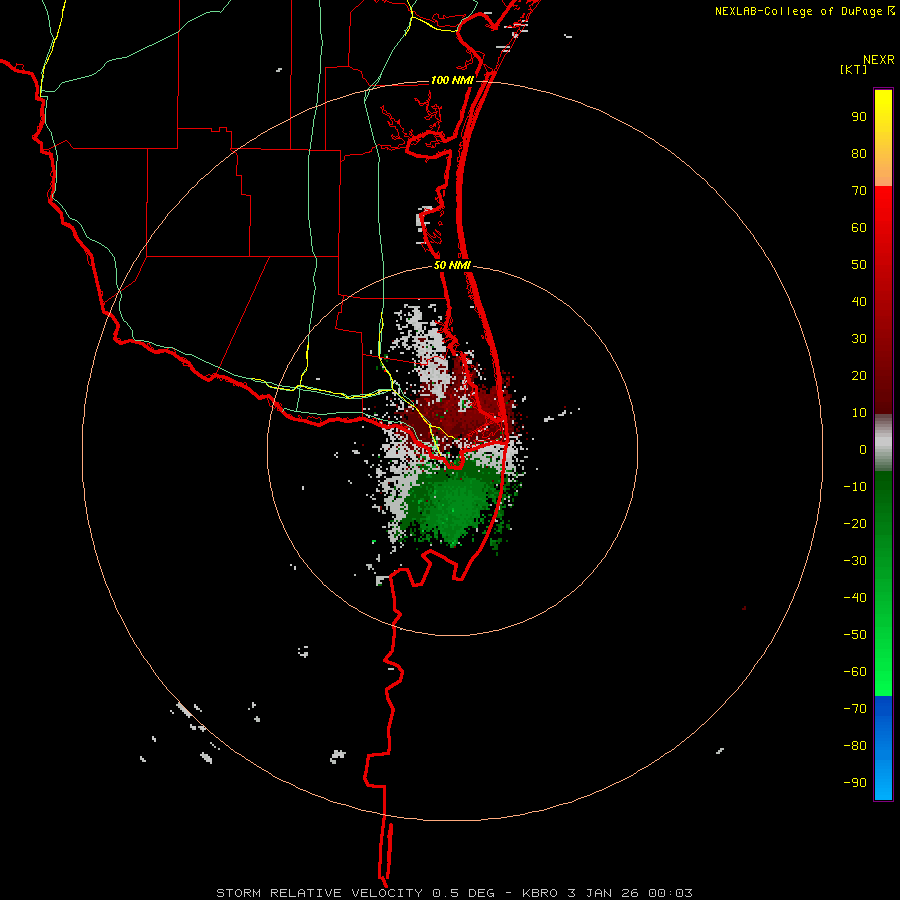
Task: Click the NEXLAB-College of DuPage watermark text
Action: point(805,11)
